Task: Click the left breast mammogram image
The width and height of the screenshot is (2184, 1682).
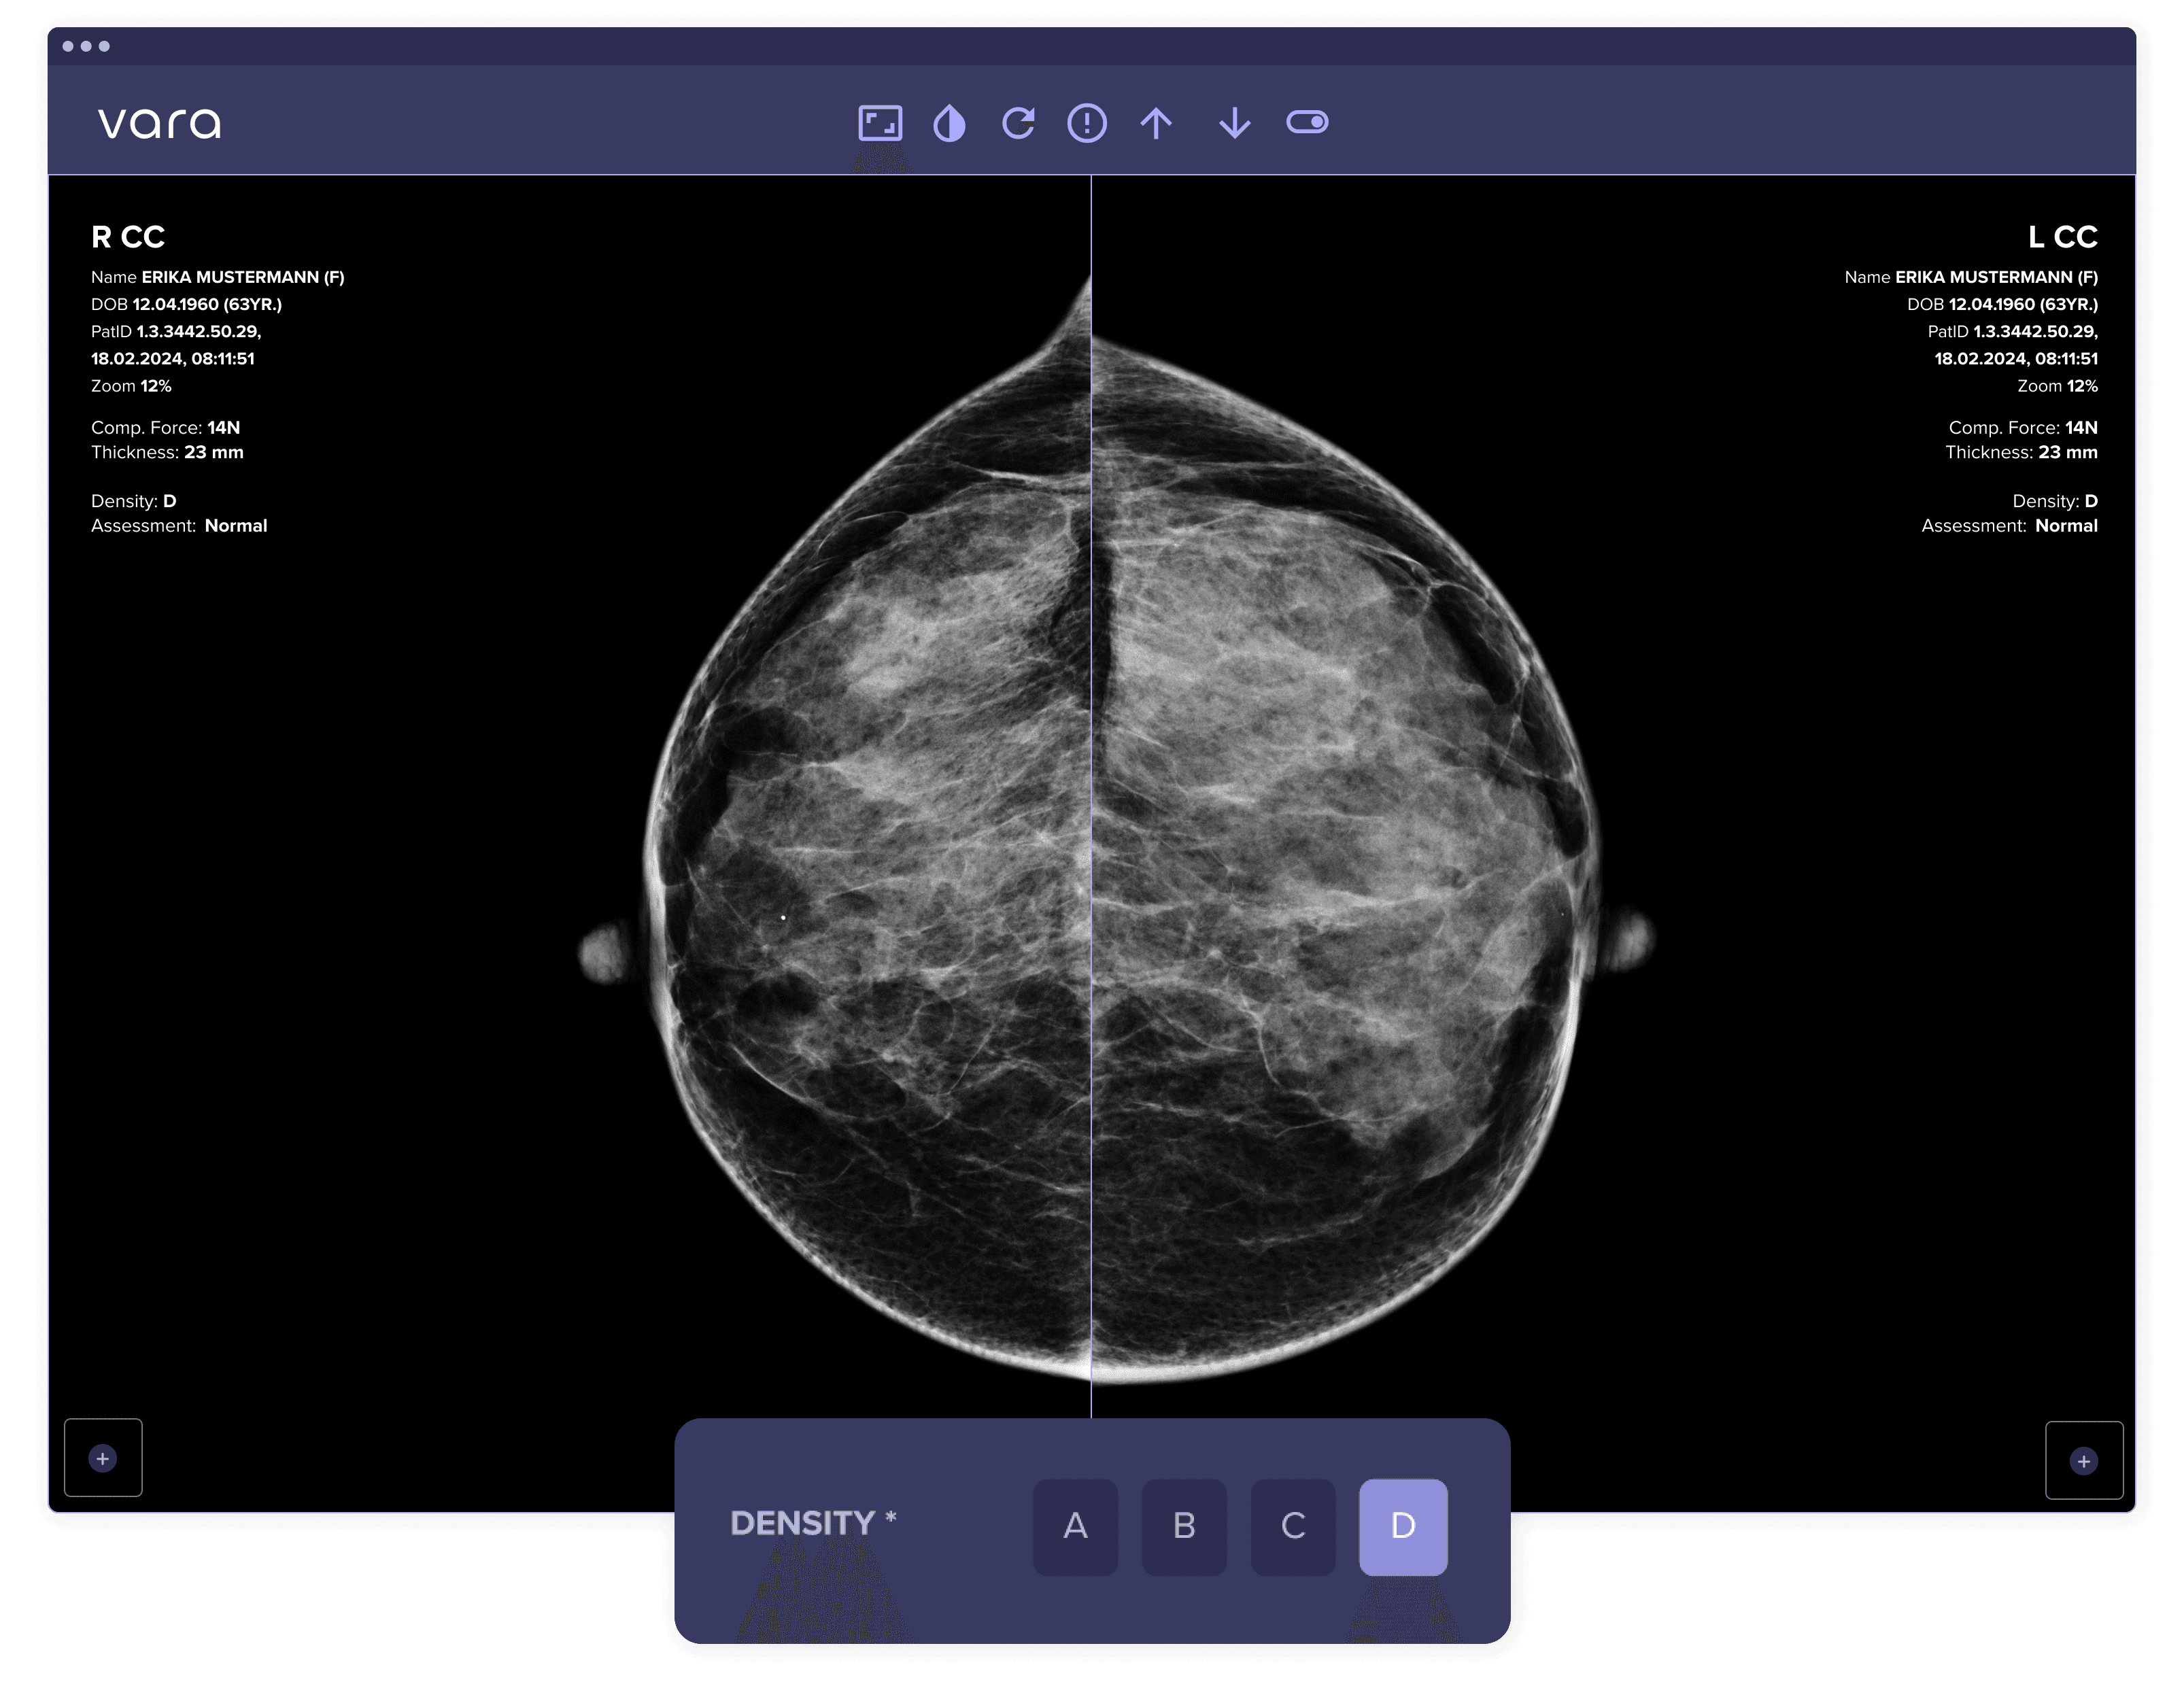Action: [1330, 850]
